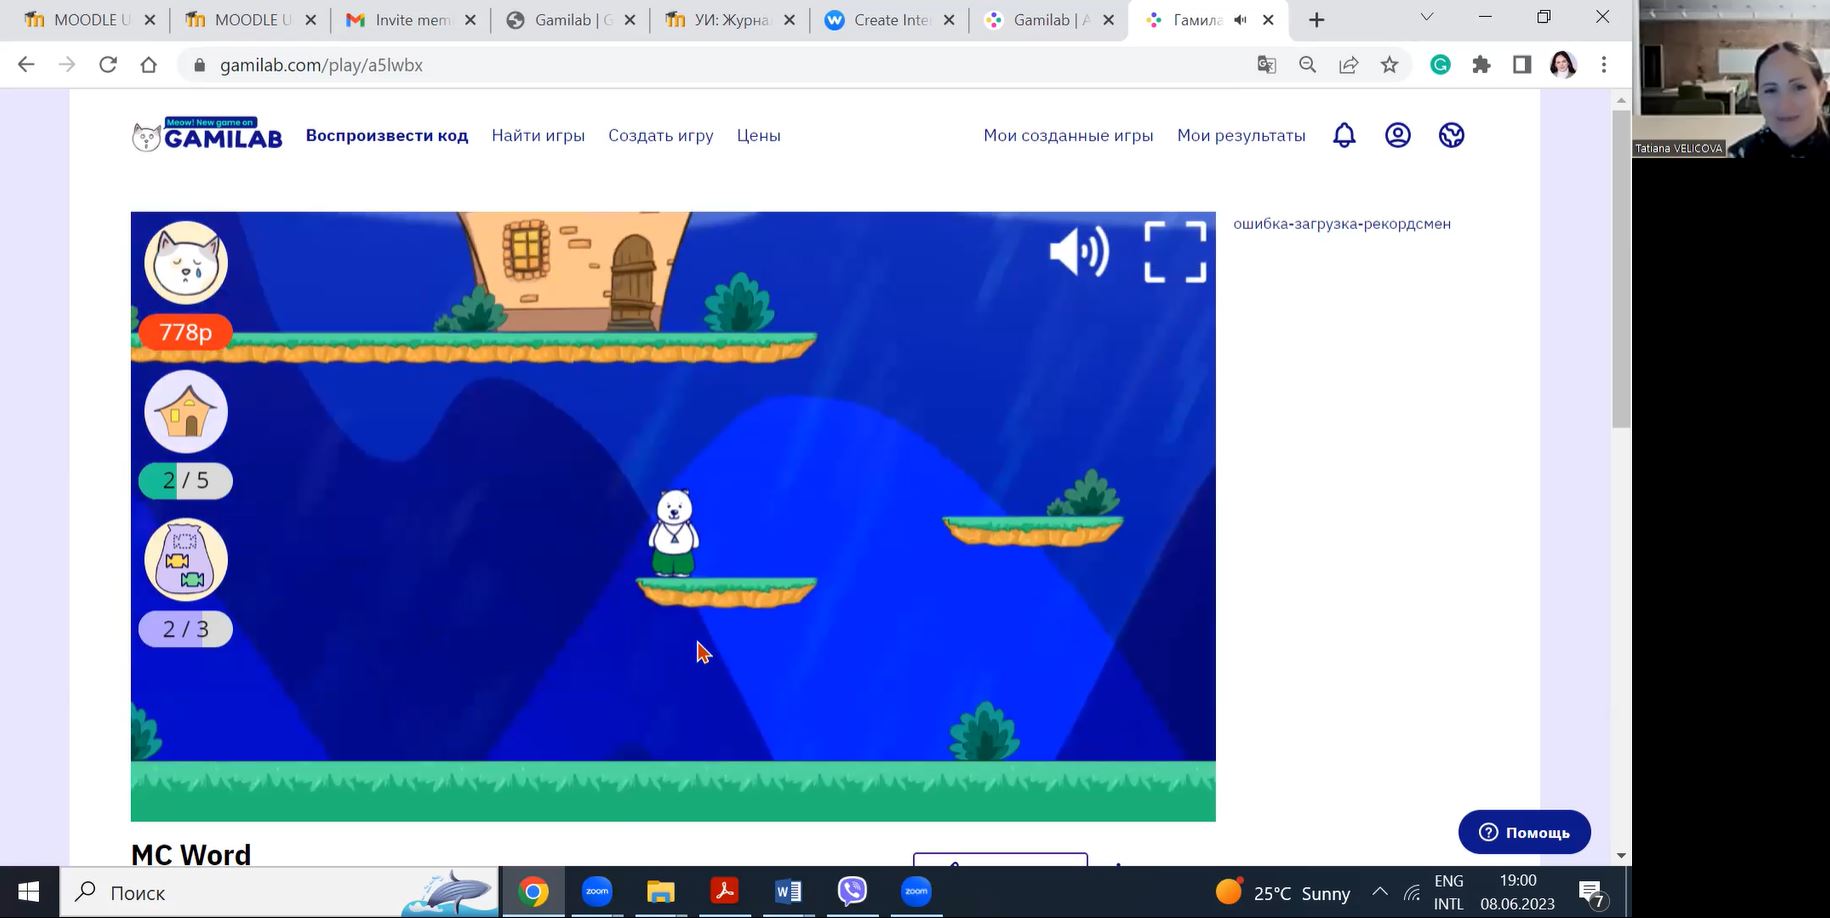Click the candy bag icon in game
Image resolution: width=1830 pixels, height=918 pixels.
pyautogui.click(x=186, y=560)
